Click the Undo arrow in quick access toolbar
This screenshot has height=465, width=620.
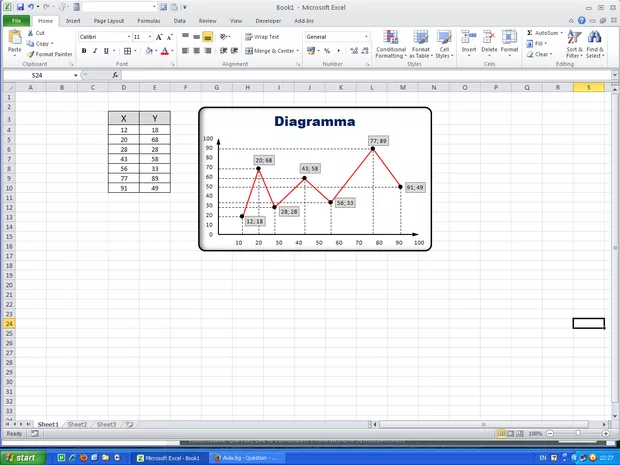coord(31,7)
